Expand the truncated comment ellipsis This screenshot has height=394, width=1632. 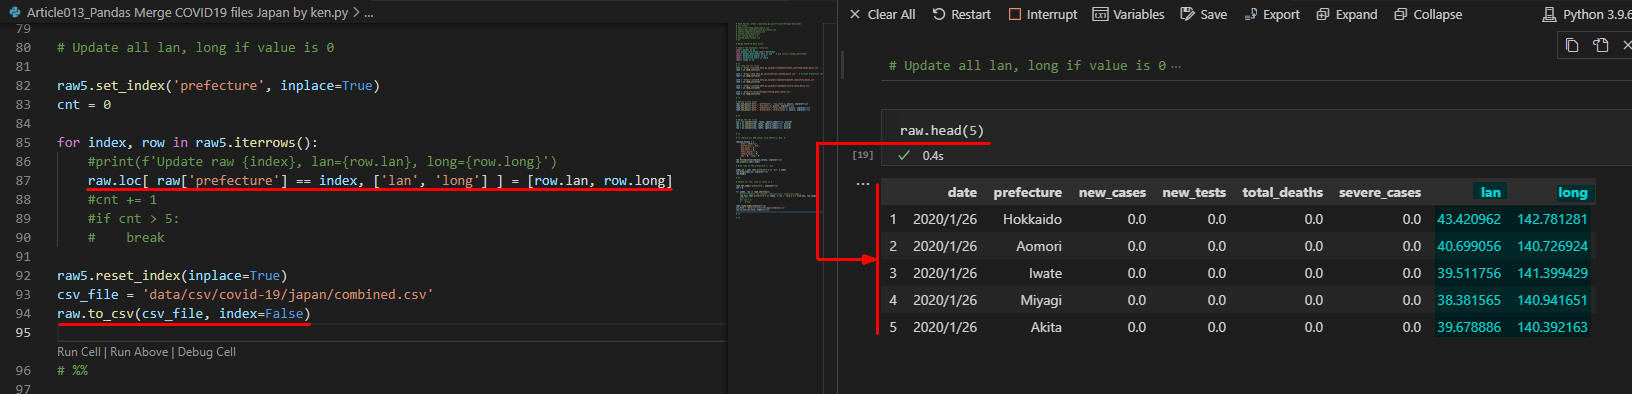tap(1176, 66)
